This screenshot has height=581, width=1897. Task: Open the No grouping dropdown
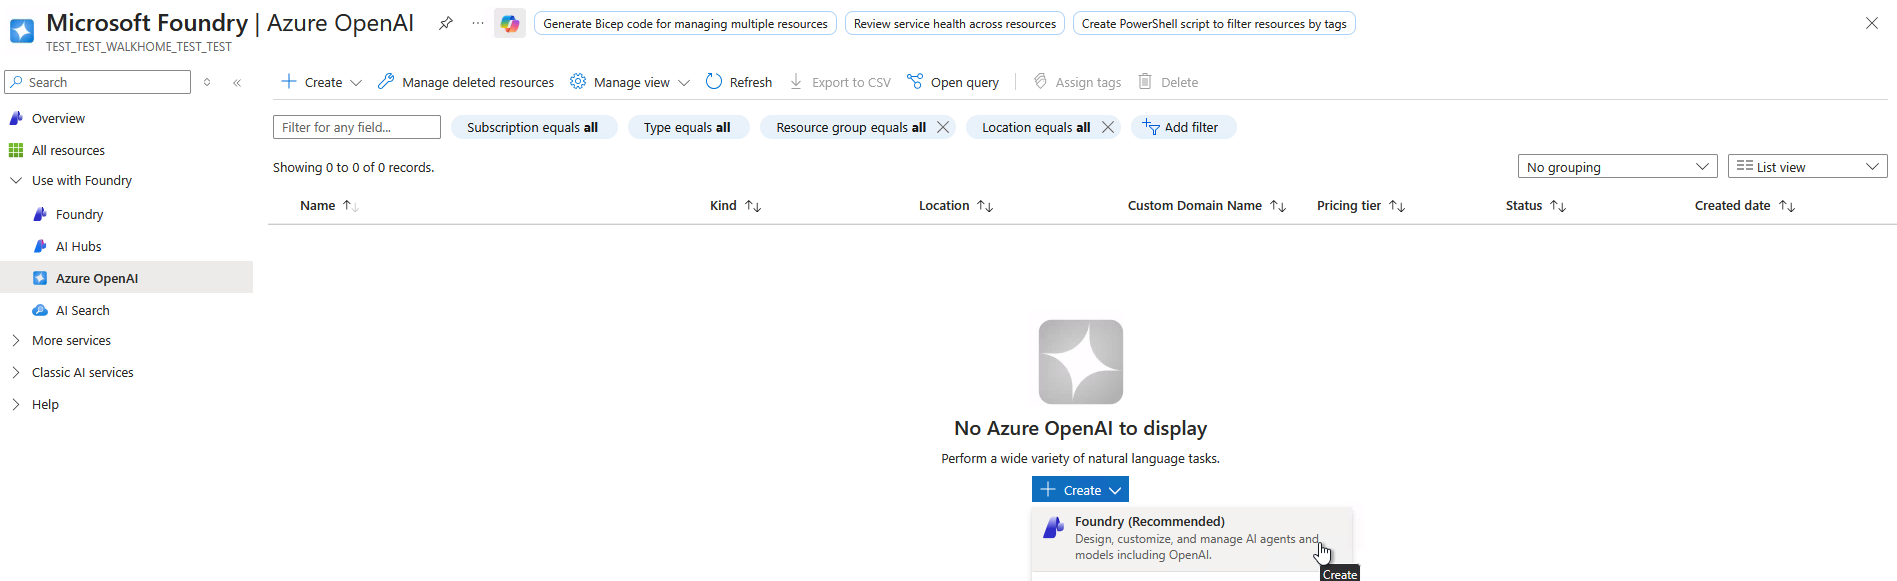click(1617, 167)
